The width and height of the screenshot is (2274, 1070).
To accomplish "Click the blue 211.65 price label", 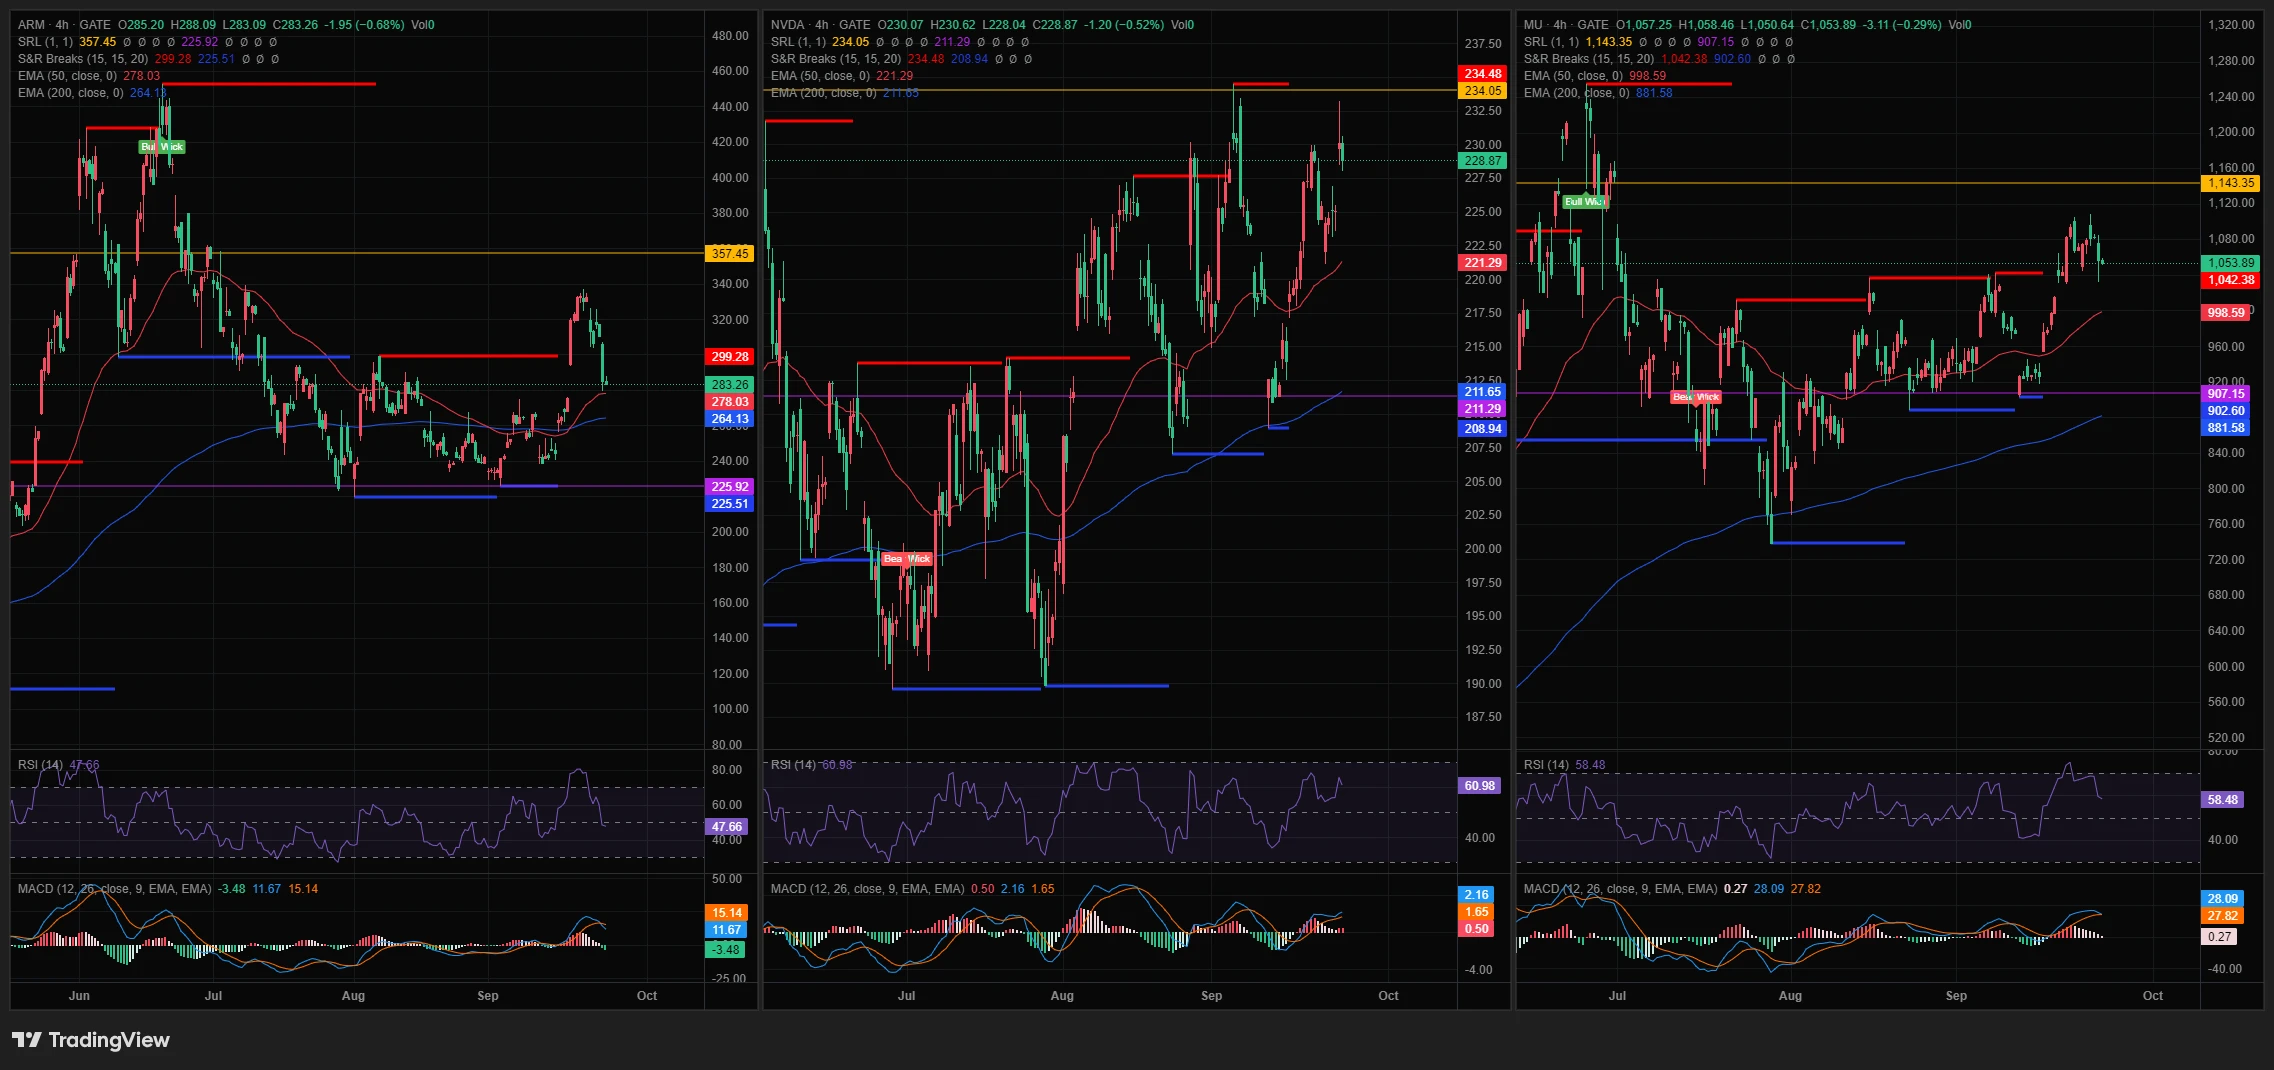I will point(1483,392).
